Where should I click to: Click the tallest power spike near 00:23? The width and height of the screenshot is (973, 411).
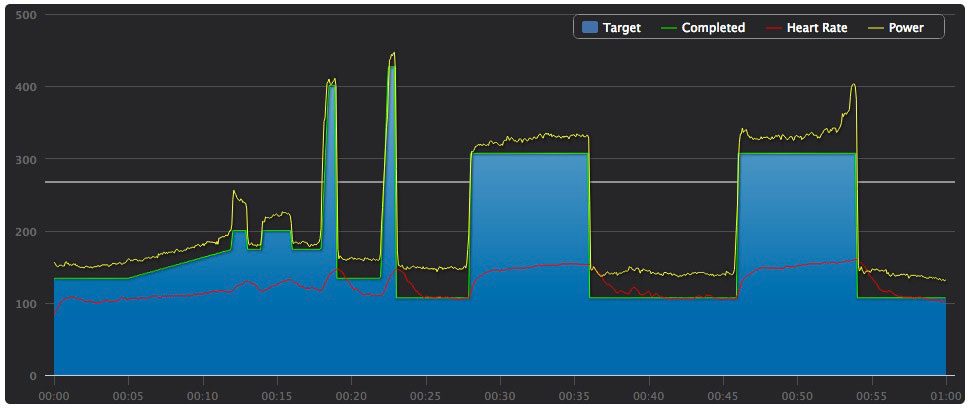tap(392, 56)
